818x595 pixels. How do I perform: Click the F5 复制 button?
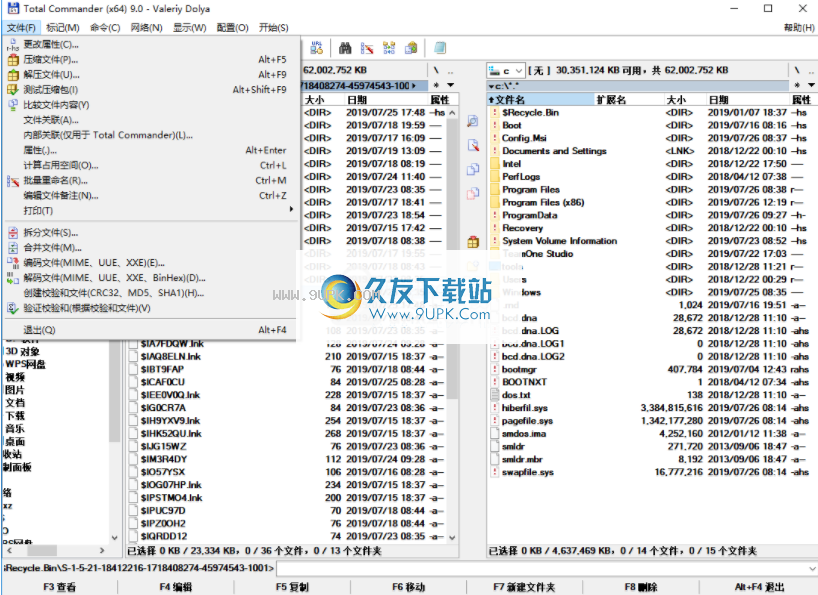click(x=292, y=587)
